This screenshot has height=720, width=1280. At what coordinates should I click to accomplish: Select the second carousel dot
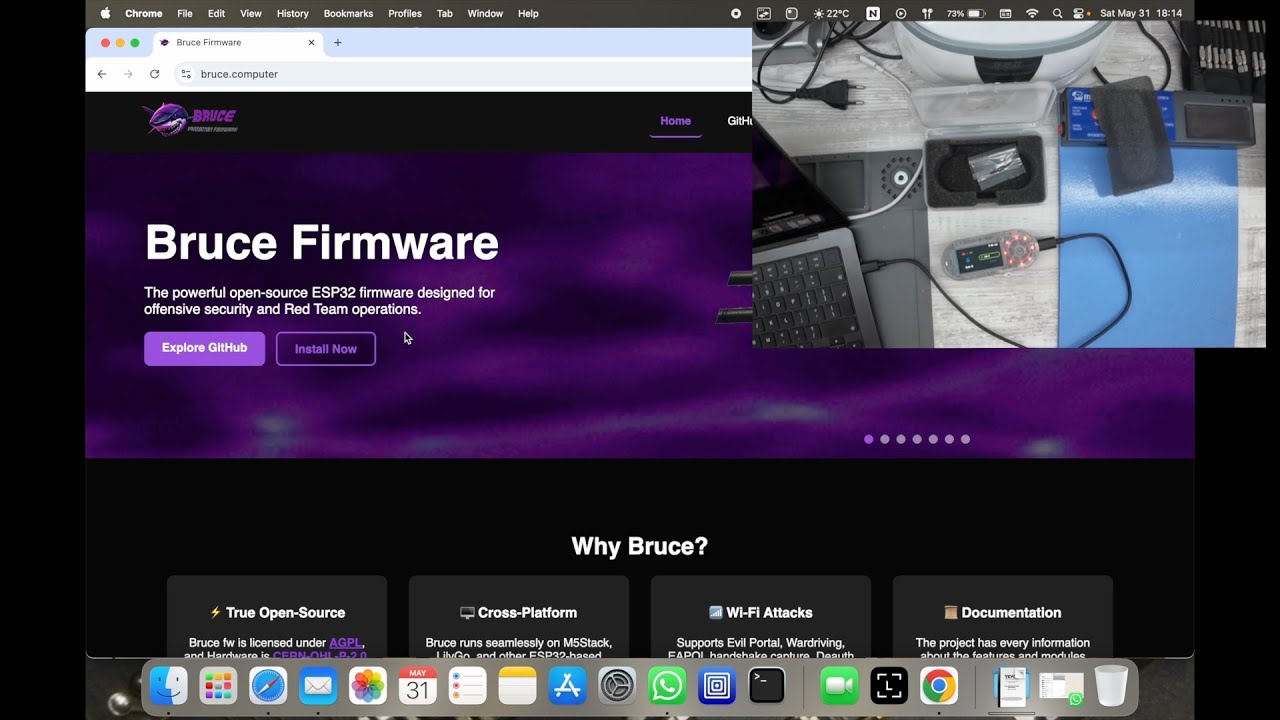[x=884, y=439]
